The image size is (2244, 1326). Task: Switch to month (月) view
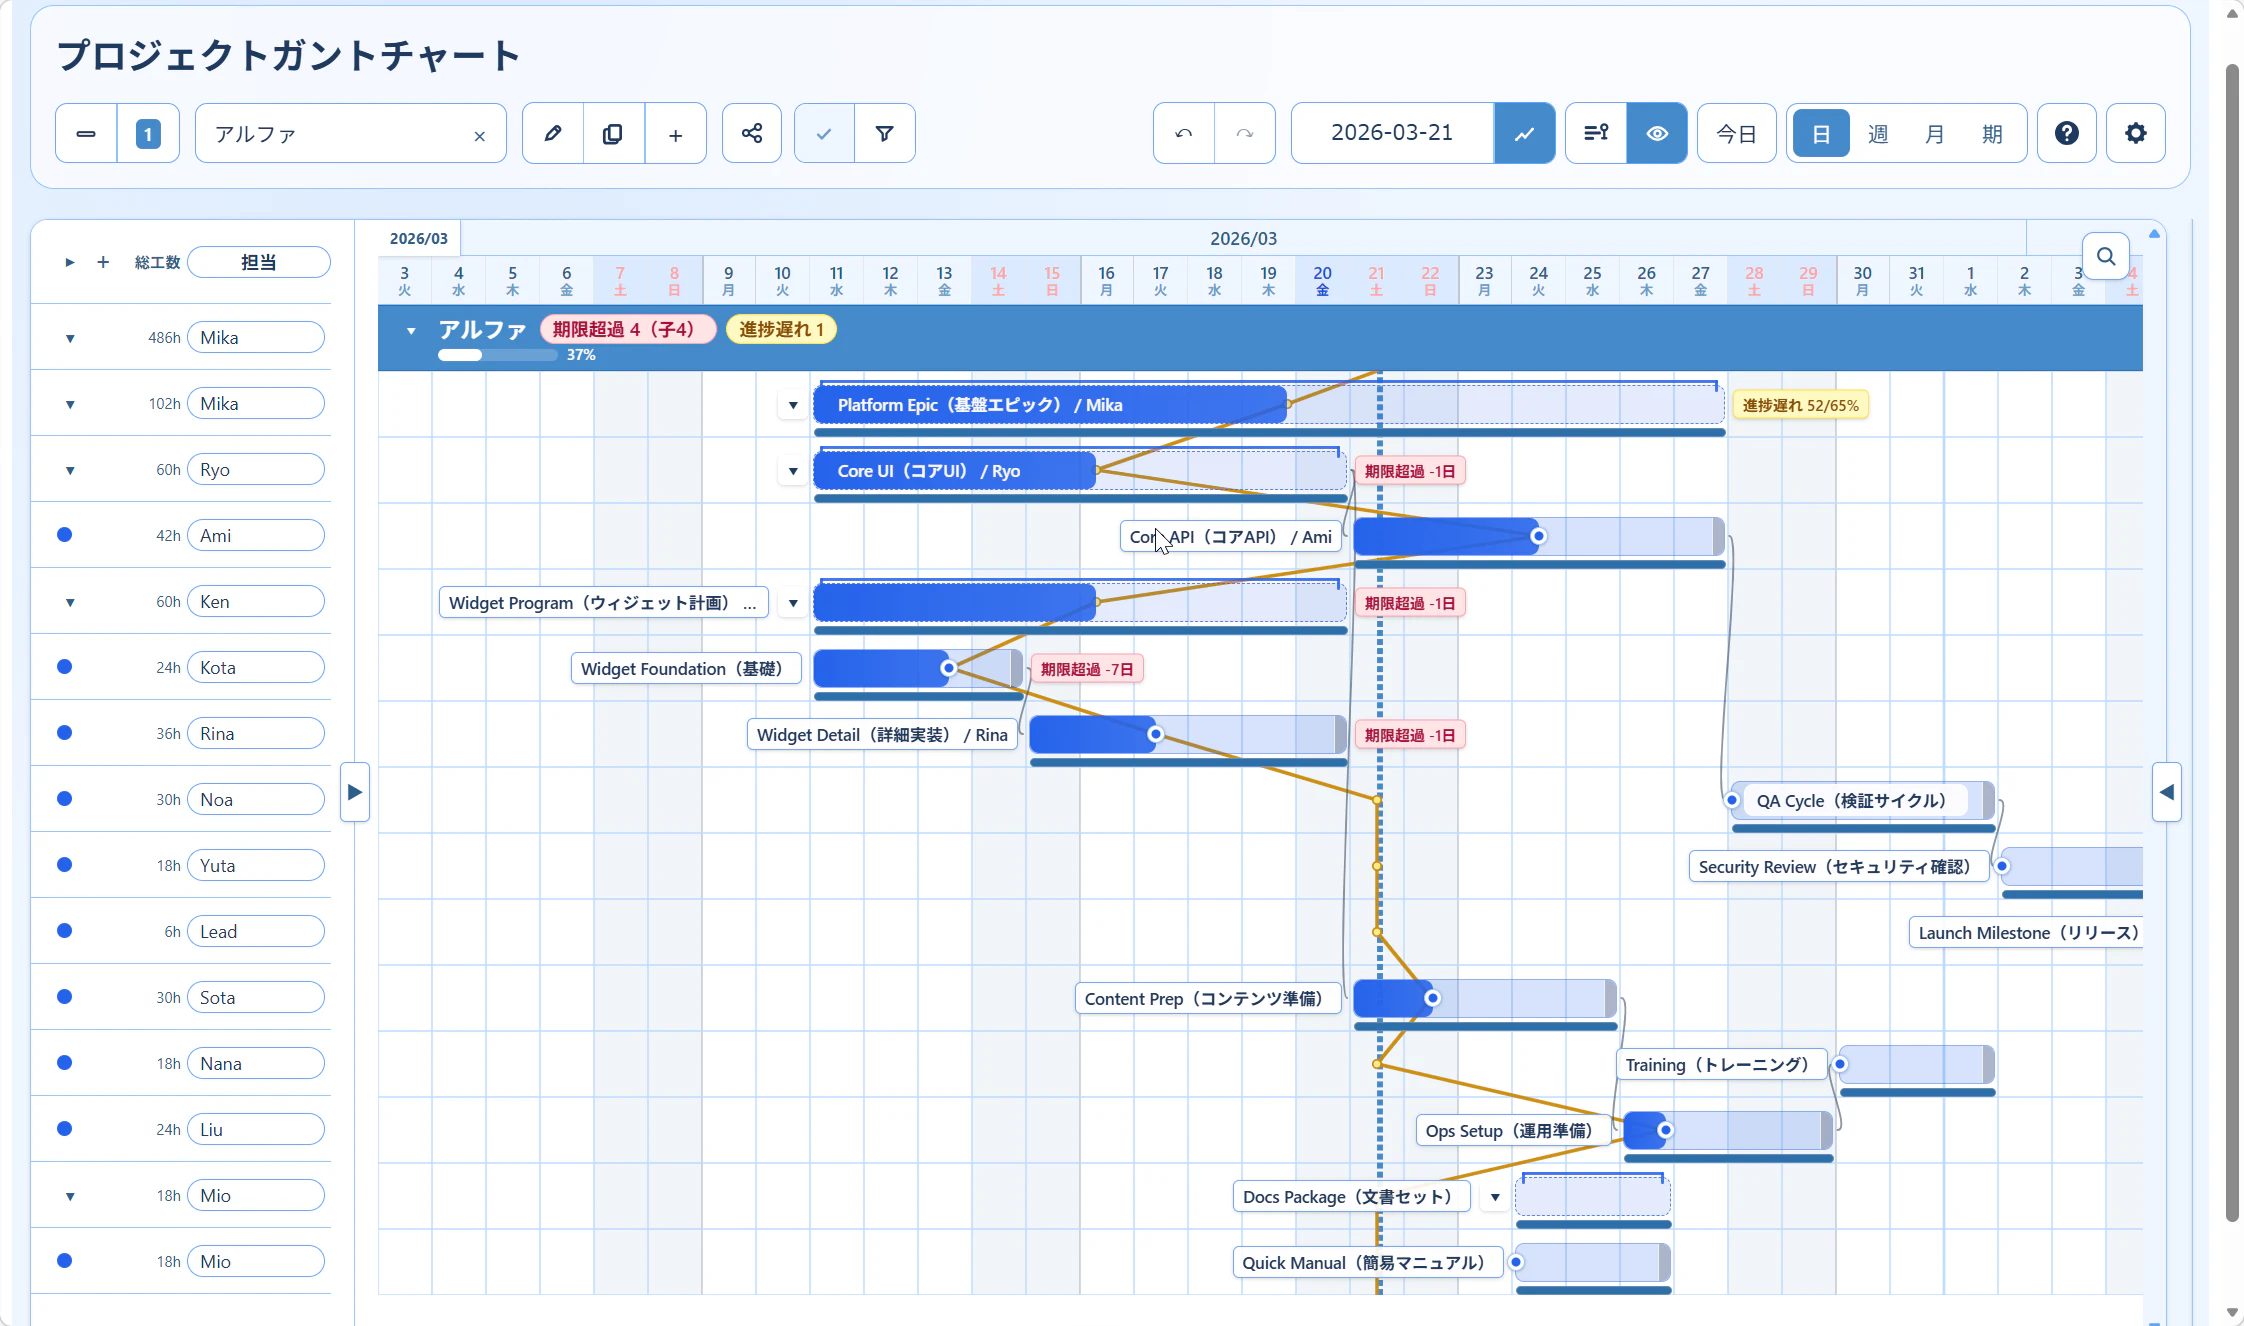pos(1934,133)
